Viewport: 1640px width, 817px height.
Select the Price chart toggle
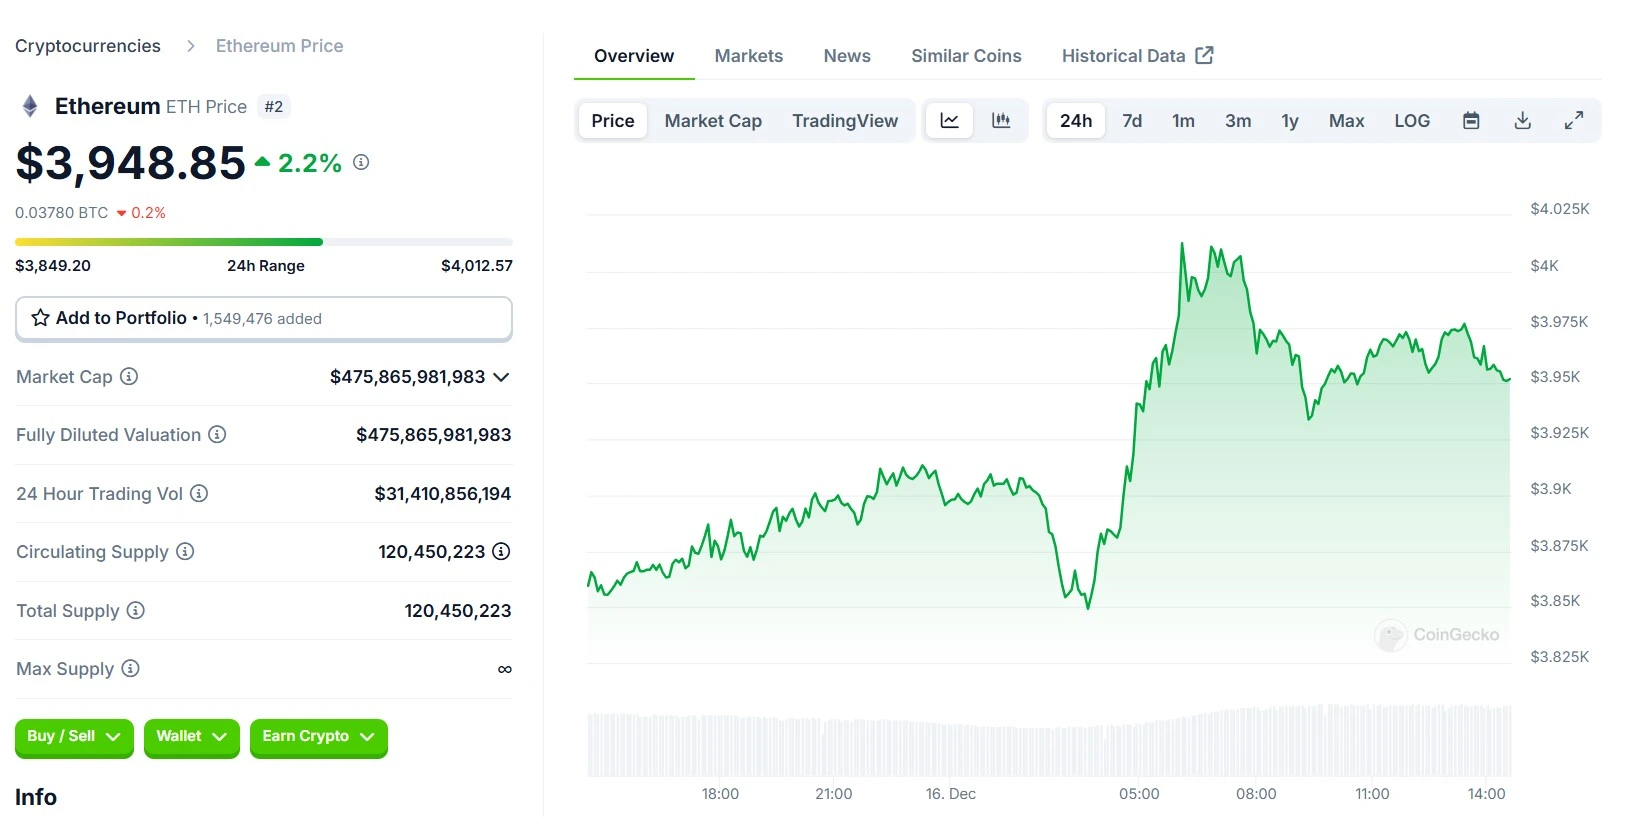[x=613, y=121]
